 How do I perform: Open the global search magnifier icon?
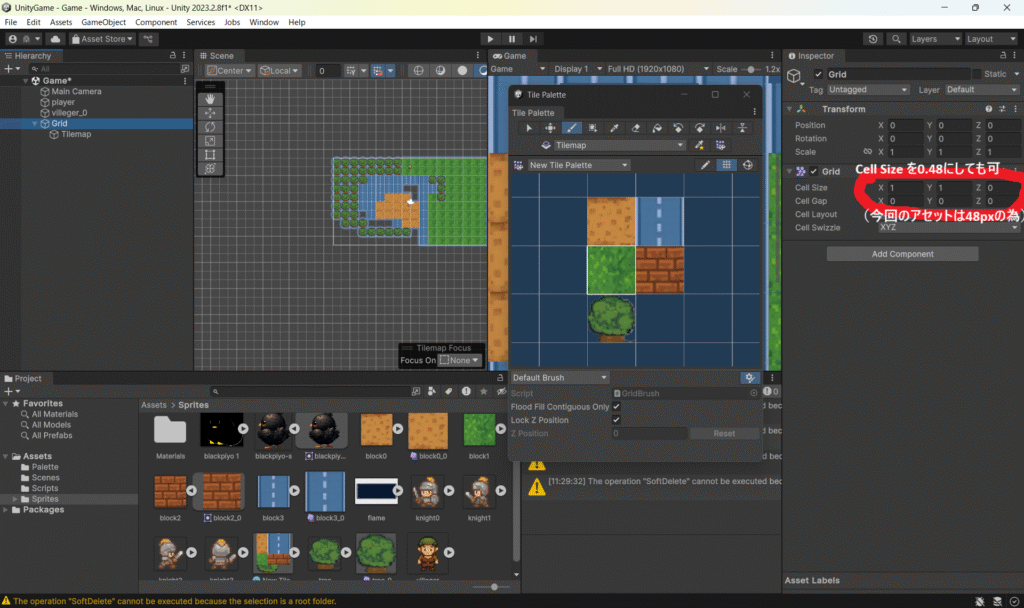896,39
